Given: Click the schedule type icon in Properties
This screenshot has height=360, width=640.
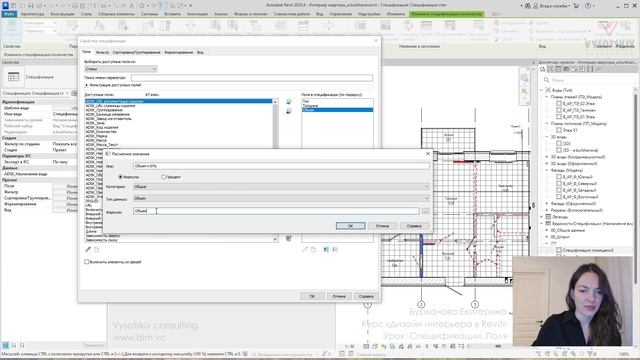Looking at the screenshot, I should pos(13,77).
